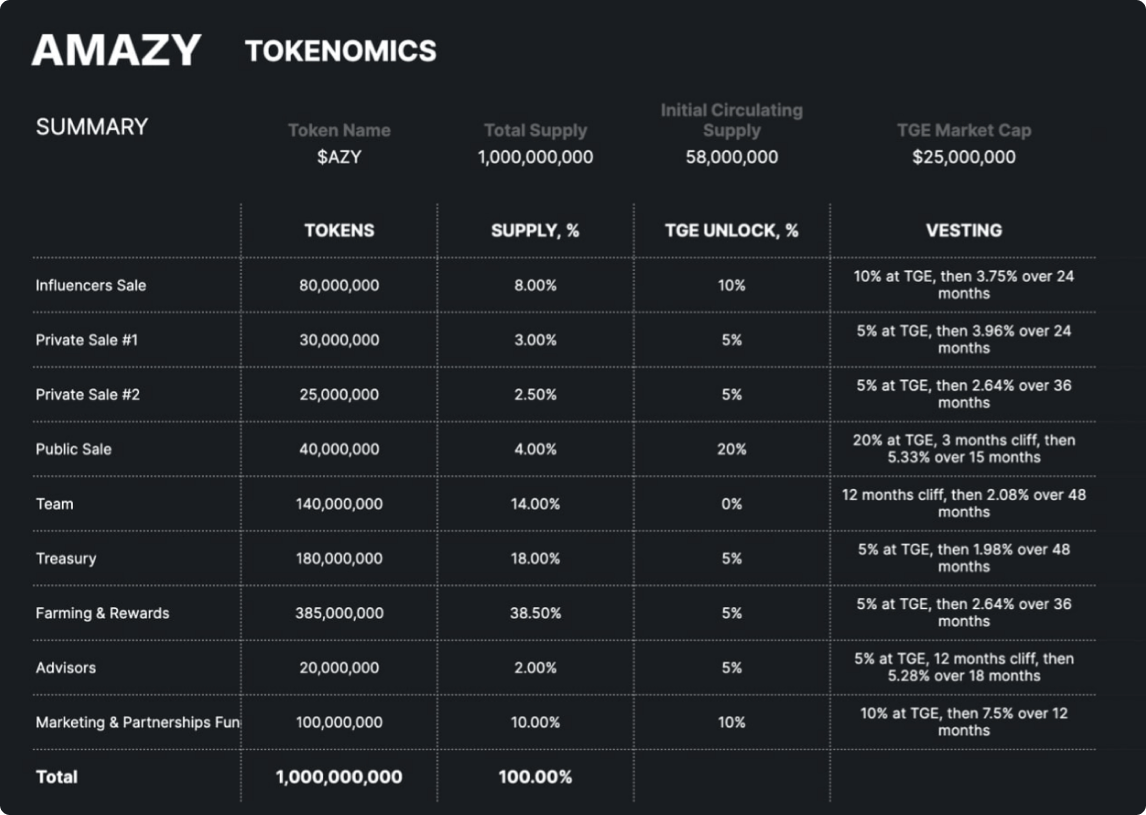Click the TOKENOMICS heading

341,51
